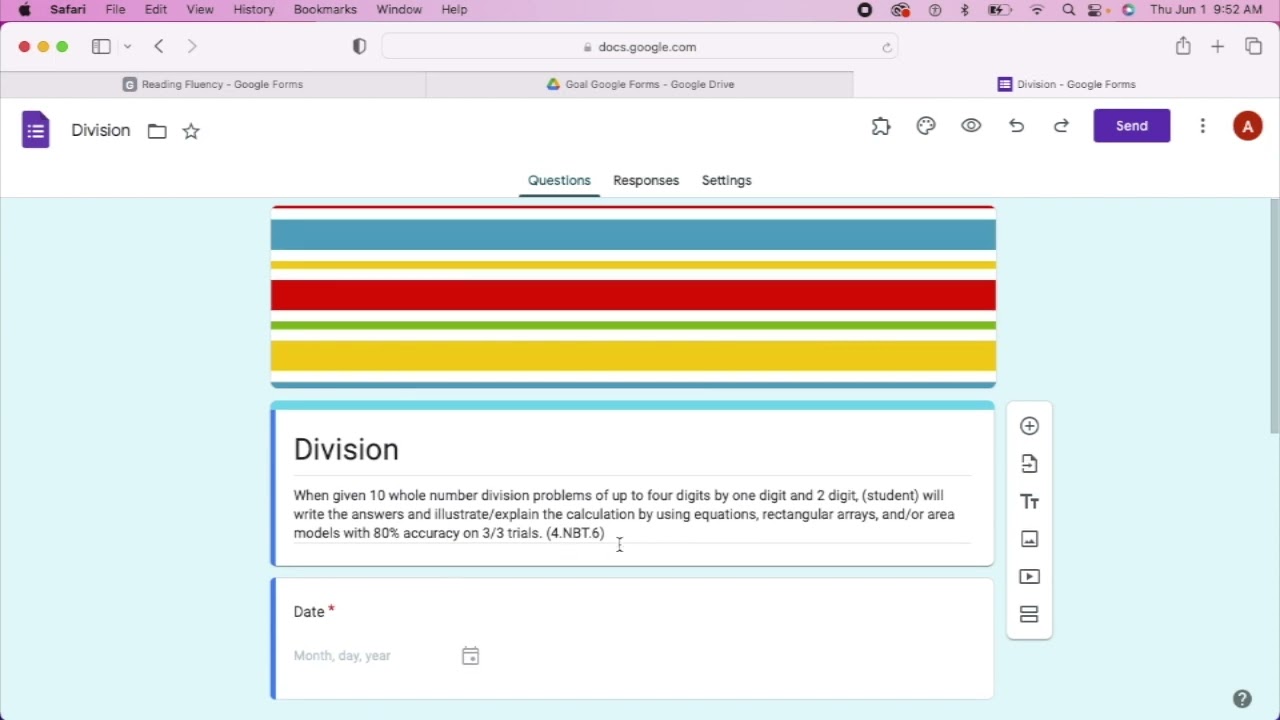Customize theme with palette icon
Viewport: 1280px width, 720px height.
(x=926, y=126)
